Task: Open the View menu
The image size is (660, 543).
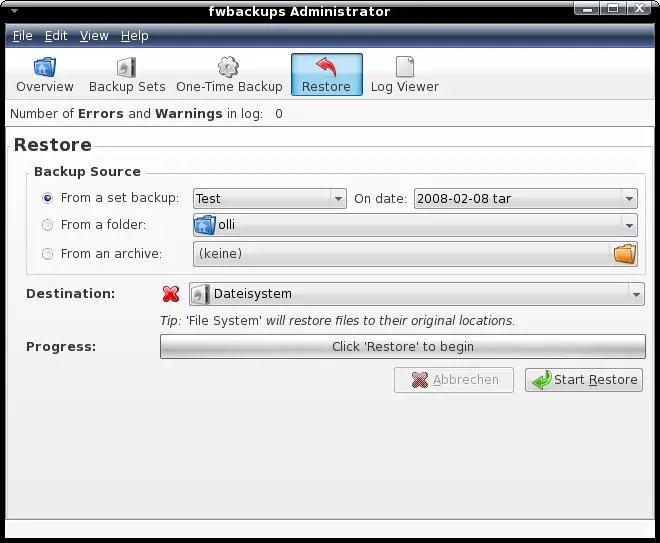Action: click(x=94, y=36)
